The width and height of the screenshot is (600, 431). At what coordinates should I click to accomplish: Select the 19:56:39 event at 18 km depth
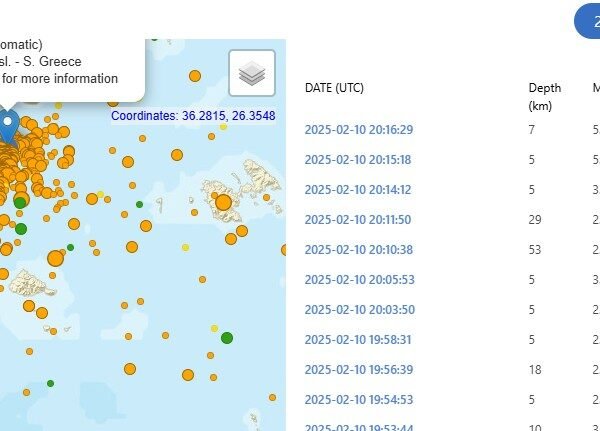(358, 369)
